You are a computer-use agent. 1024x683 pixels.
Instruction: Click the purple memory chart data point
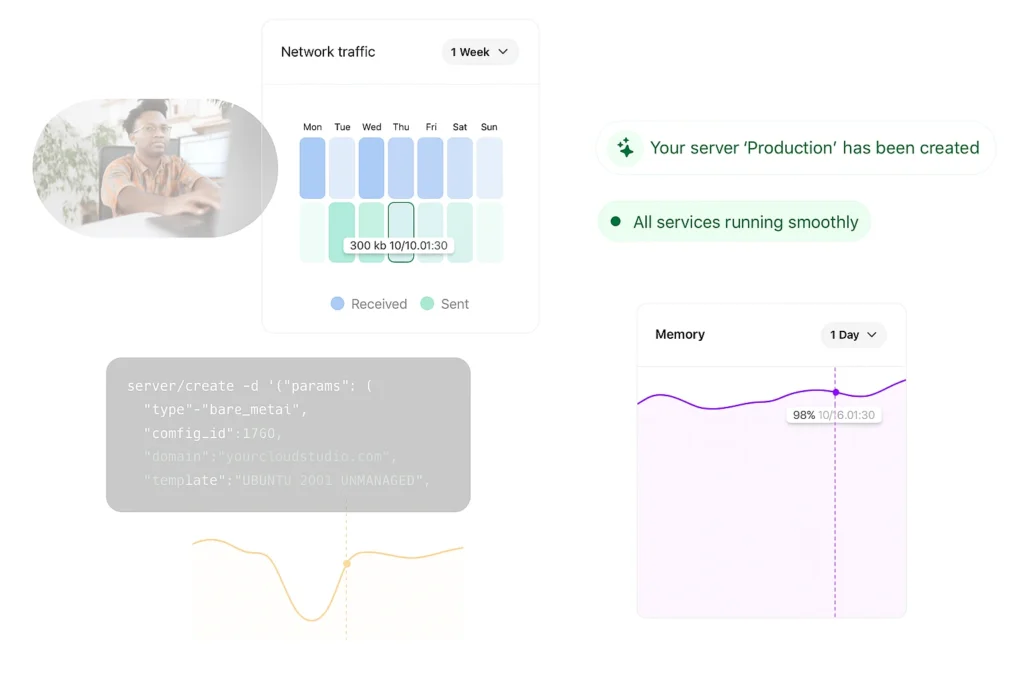click(x=836, y=392)
